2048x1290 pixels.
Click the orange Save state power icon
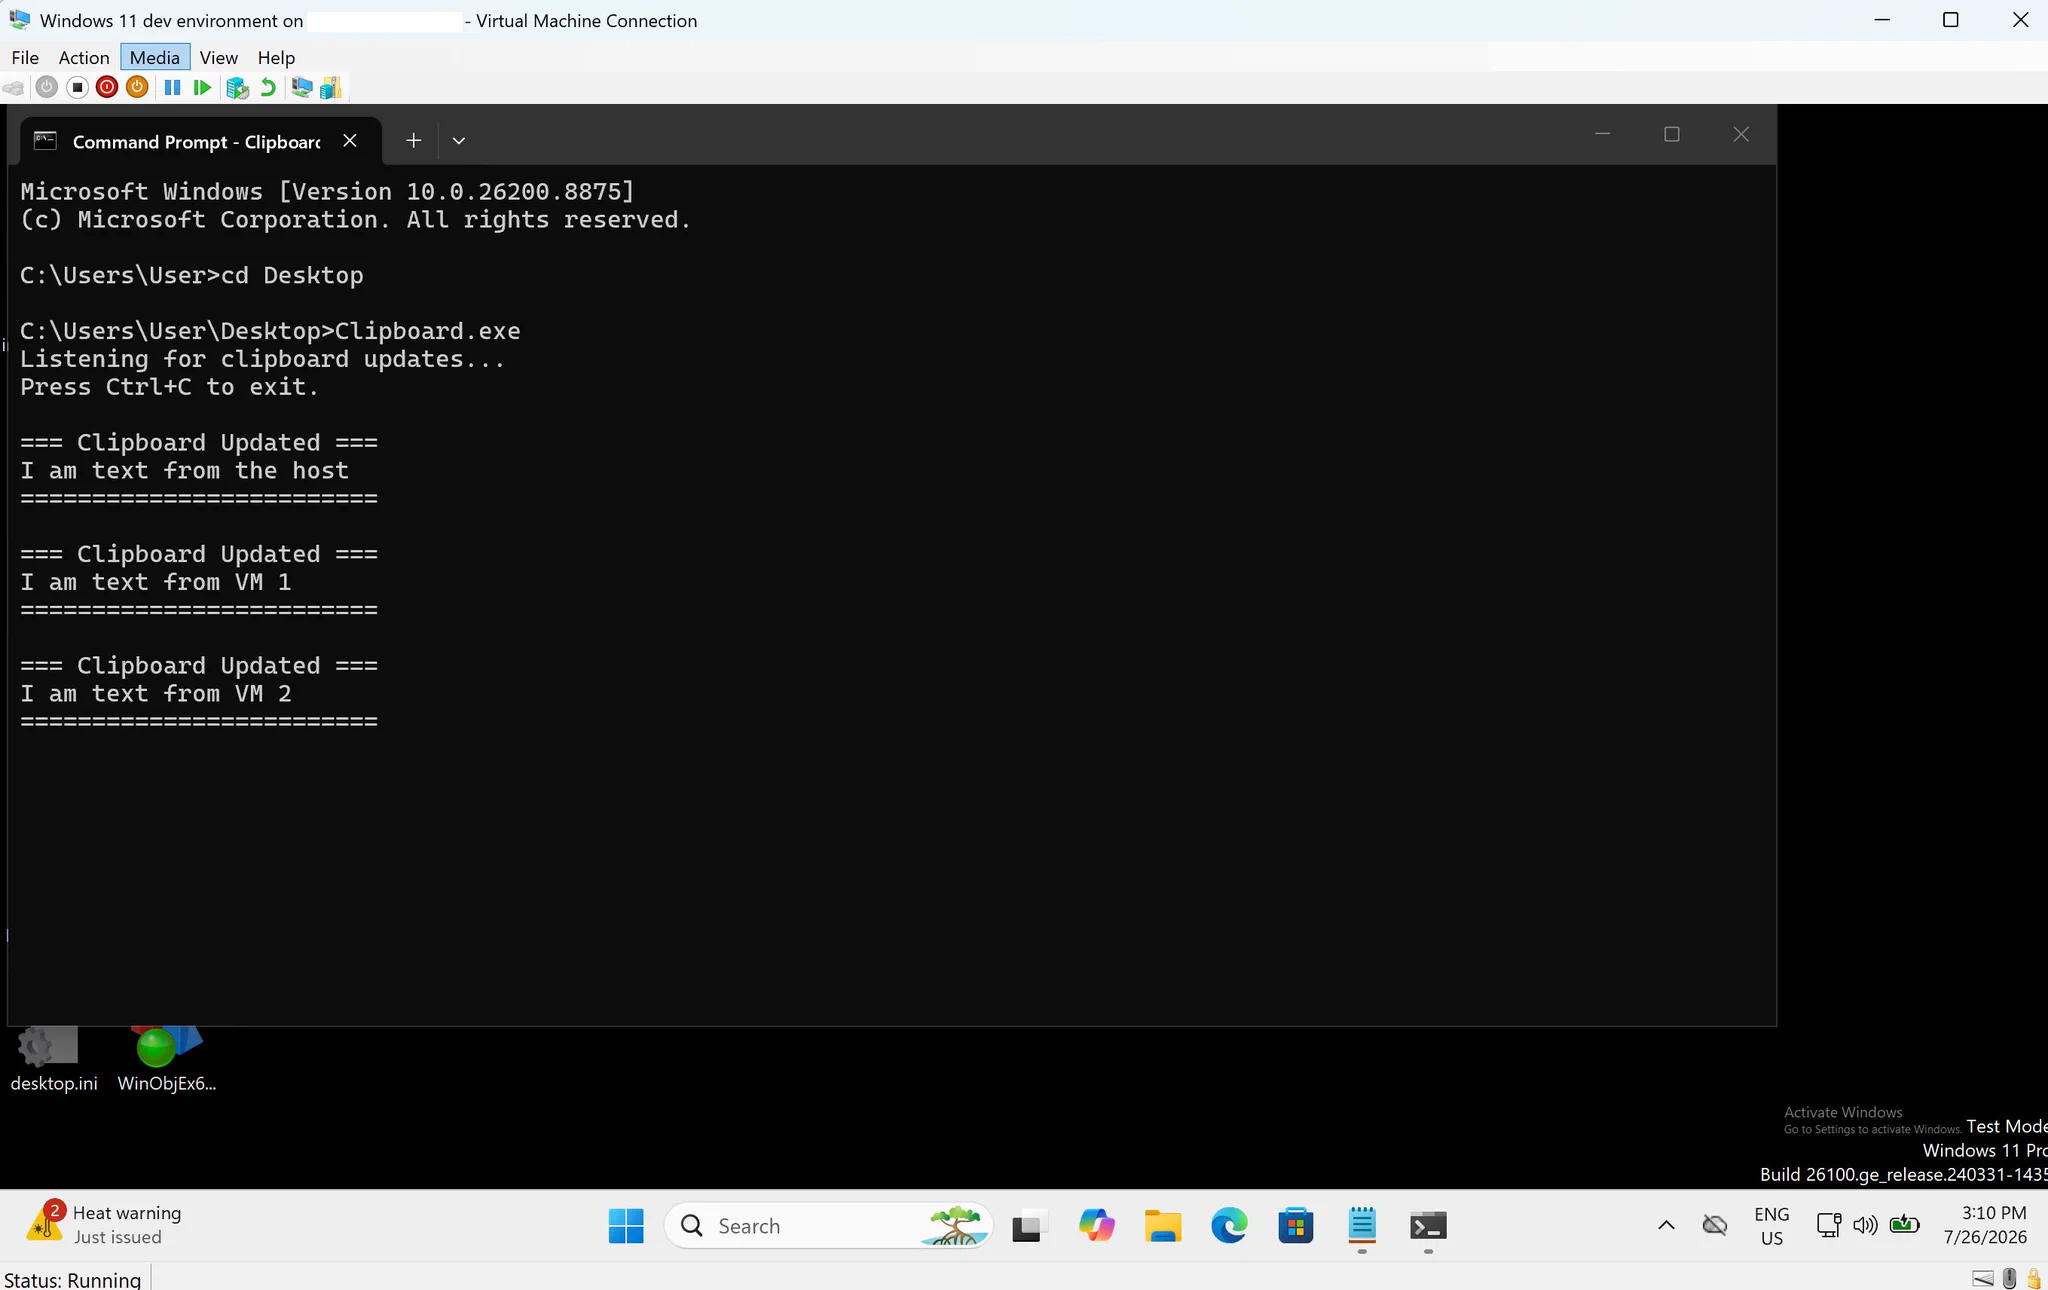coord(137,88)
